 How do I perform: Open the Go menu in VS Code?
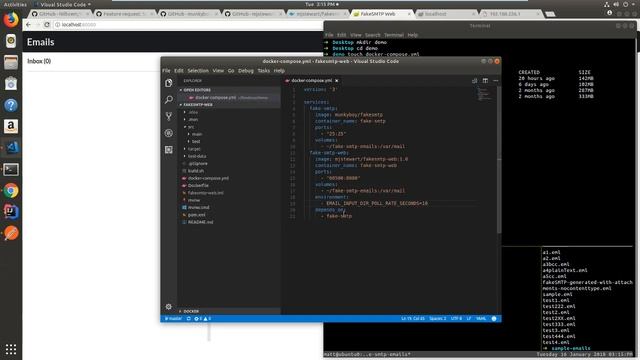click(231, 71)
